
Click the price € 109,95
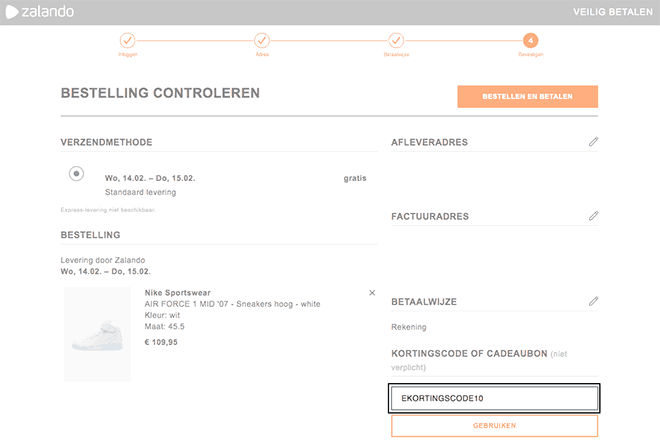(x=161, y=342)
